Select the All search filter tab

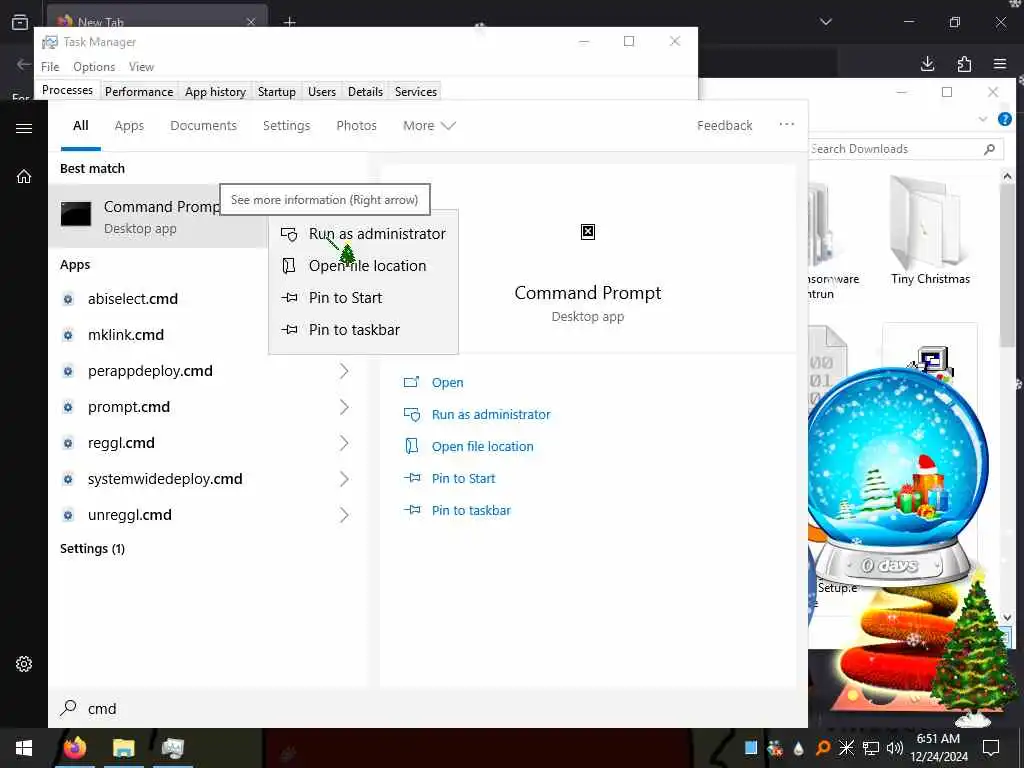click(80, 125)
